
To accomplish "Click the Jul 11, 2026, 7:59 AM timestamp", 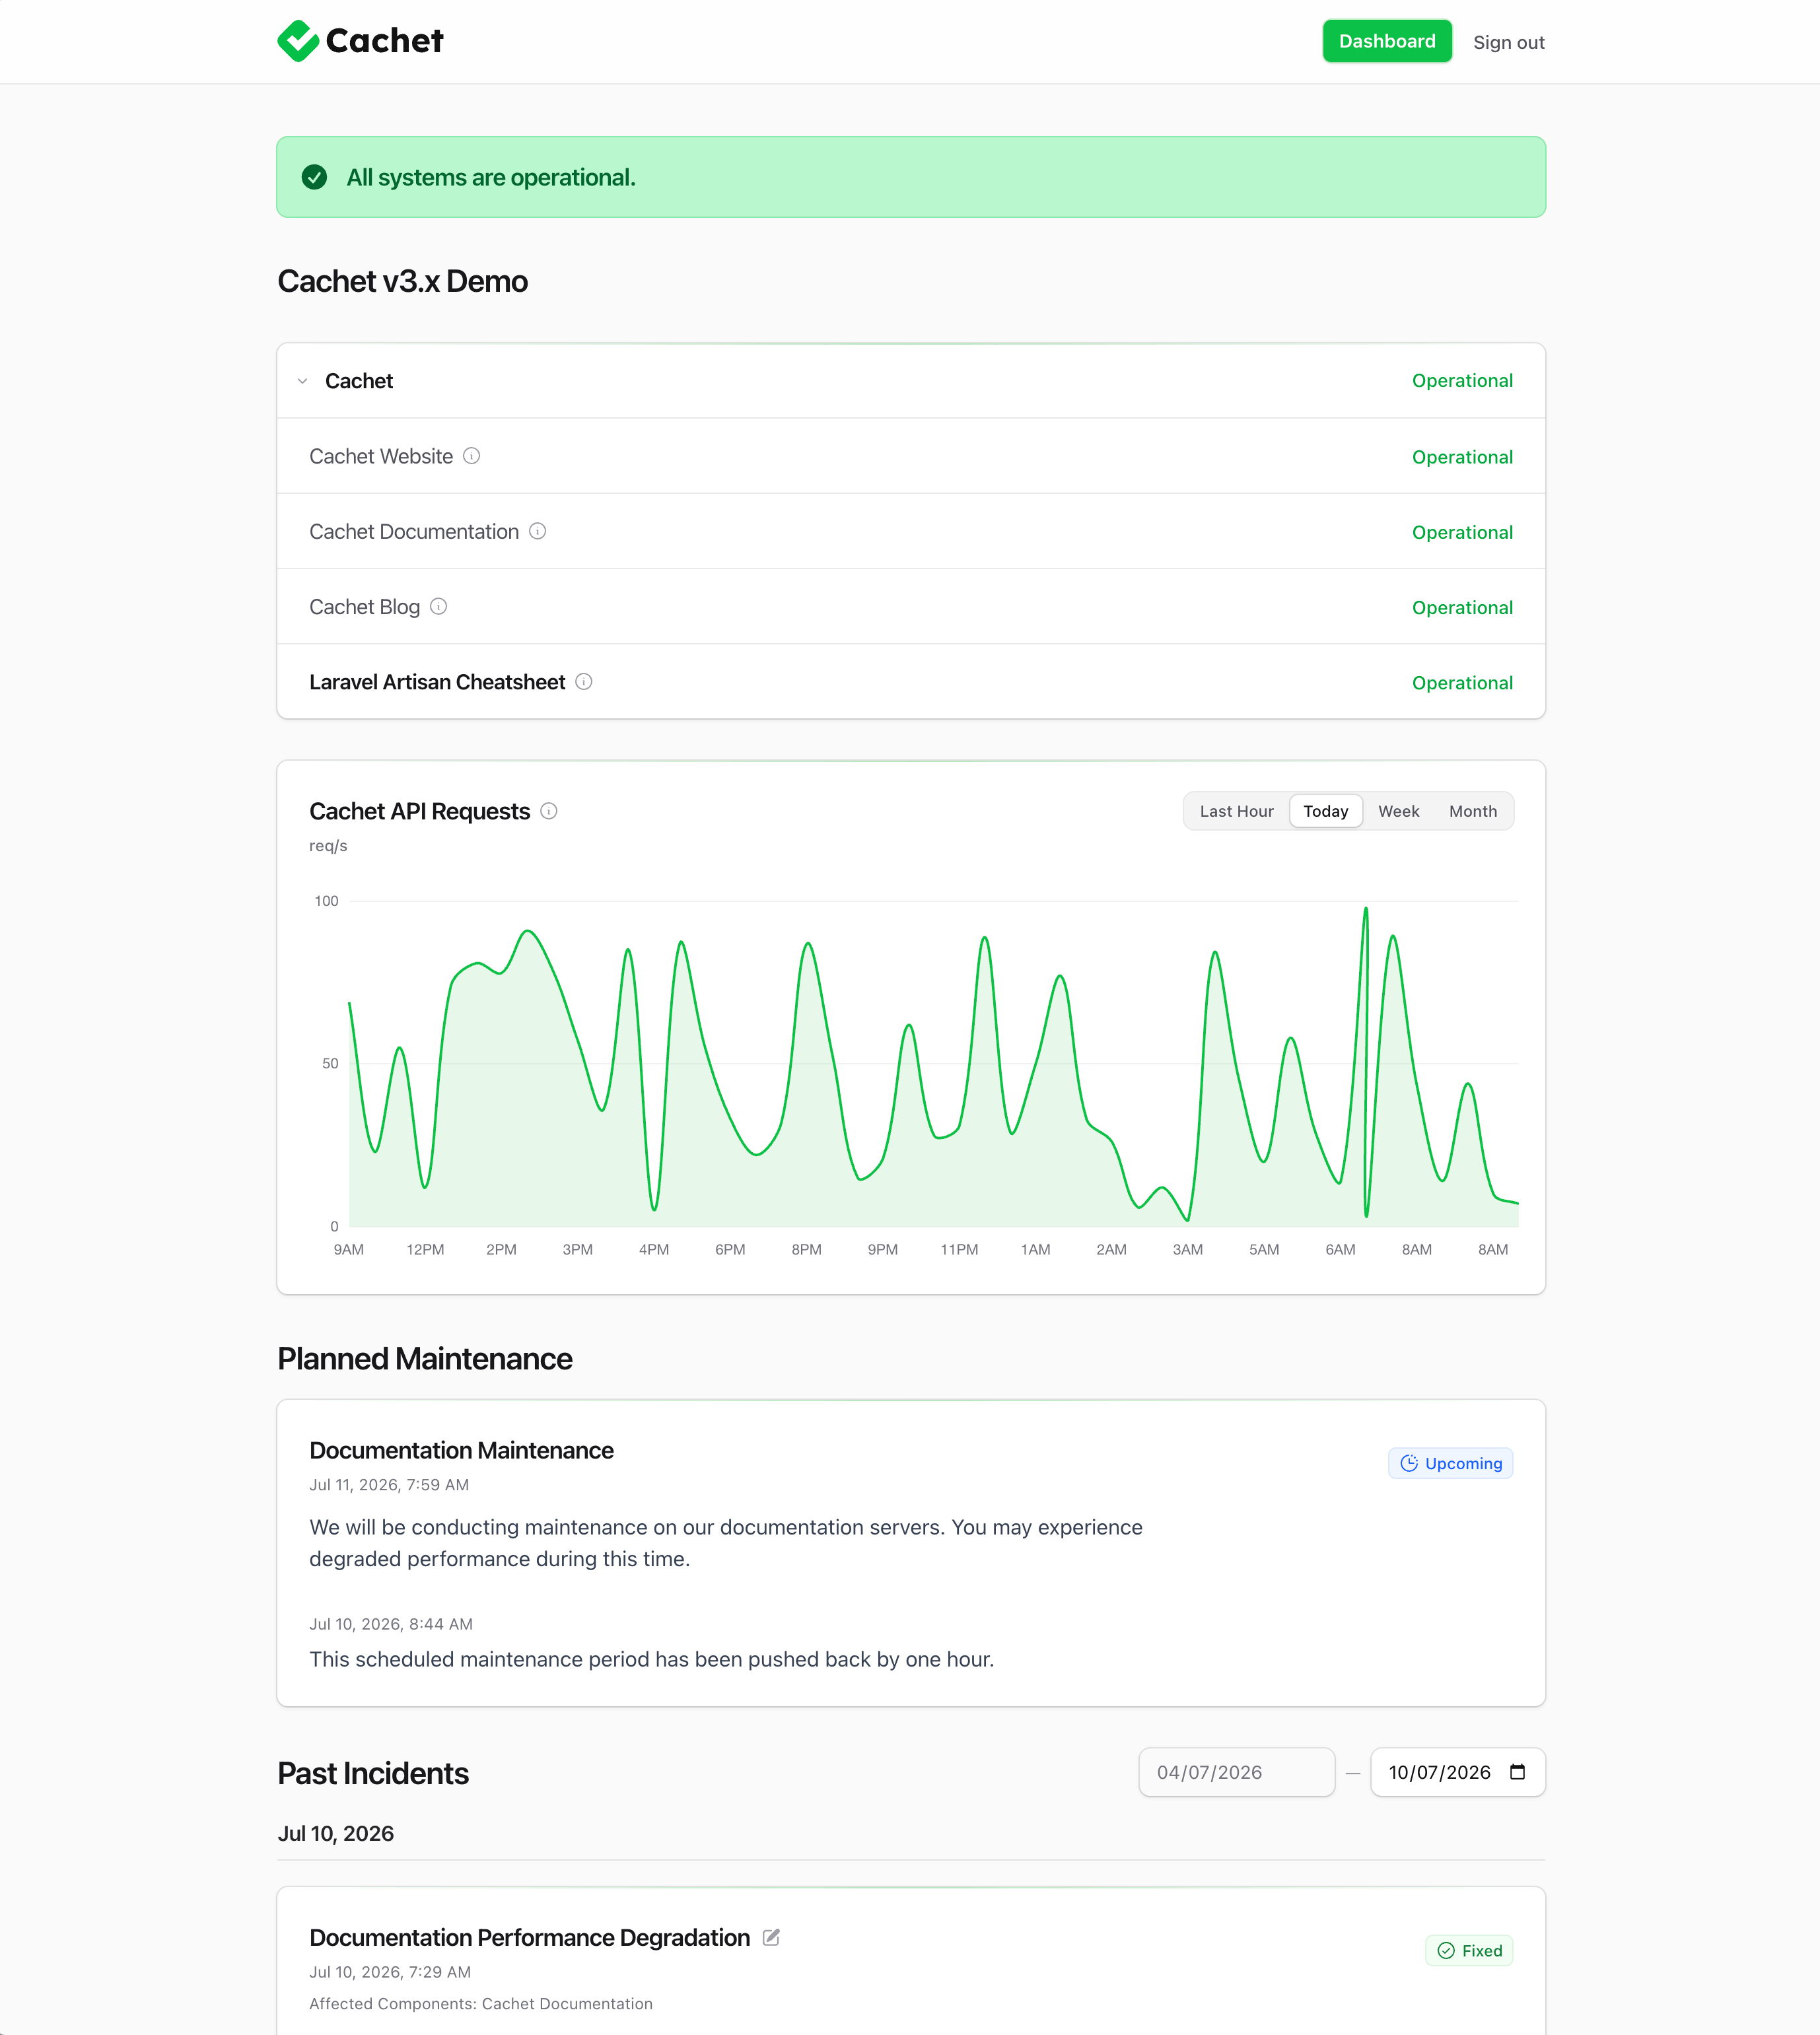I will [x=389, y=1484].
